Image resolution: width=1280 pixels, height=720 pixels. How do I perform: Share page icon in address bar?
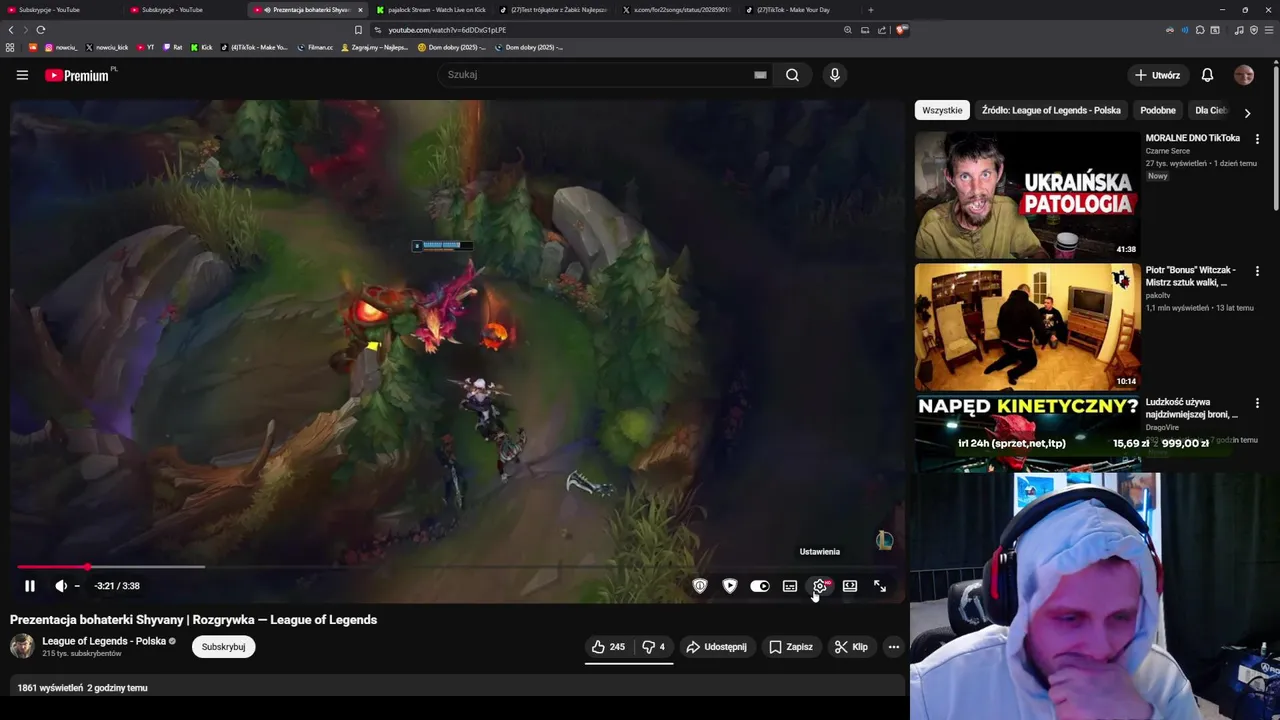click(x=882, y=30)
